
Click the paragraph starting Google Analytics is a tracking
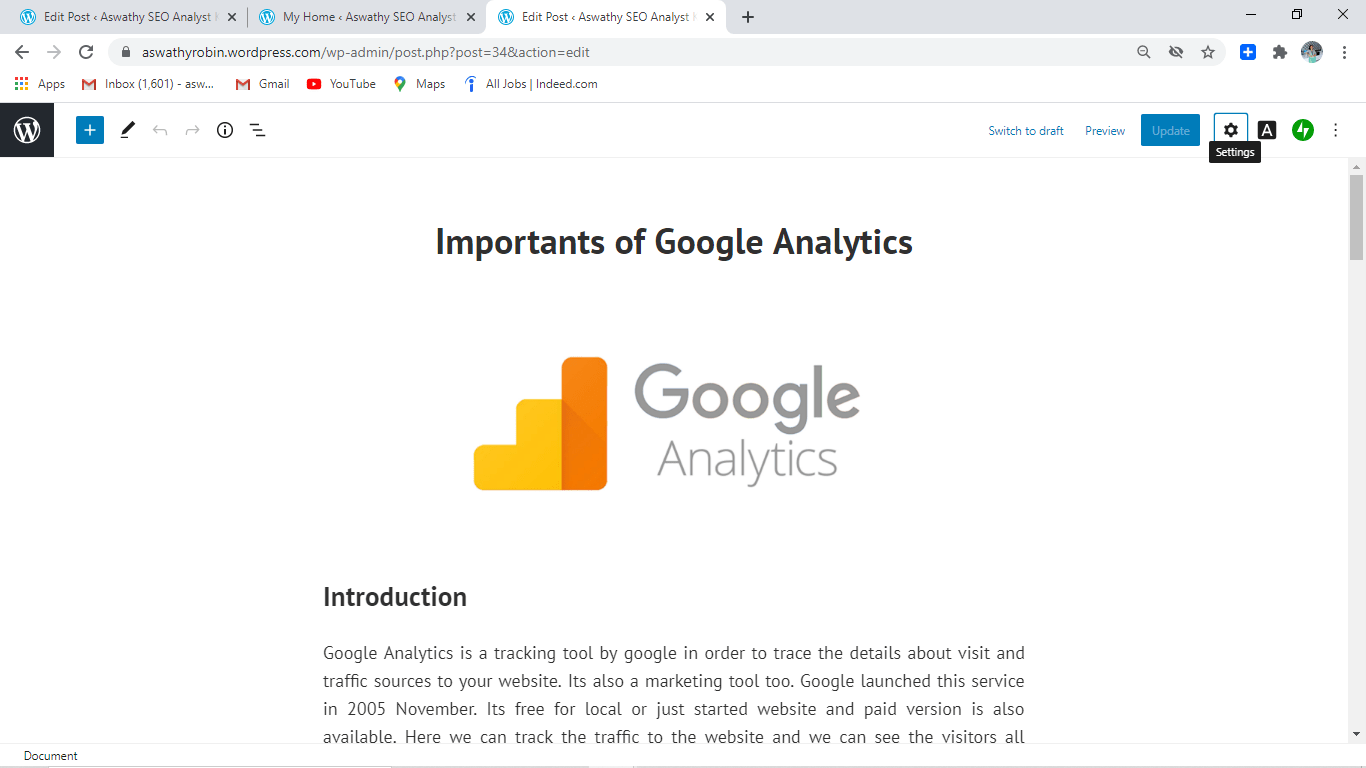[x=674, y=695]
